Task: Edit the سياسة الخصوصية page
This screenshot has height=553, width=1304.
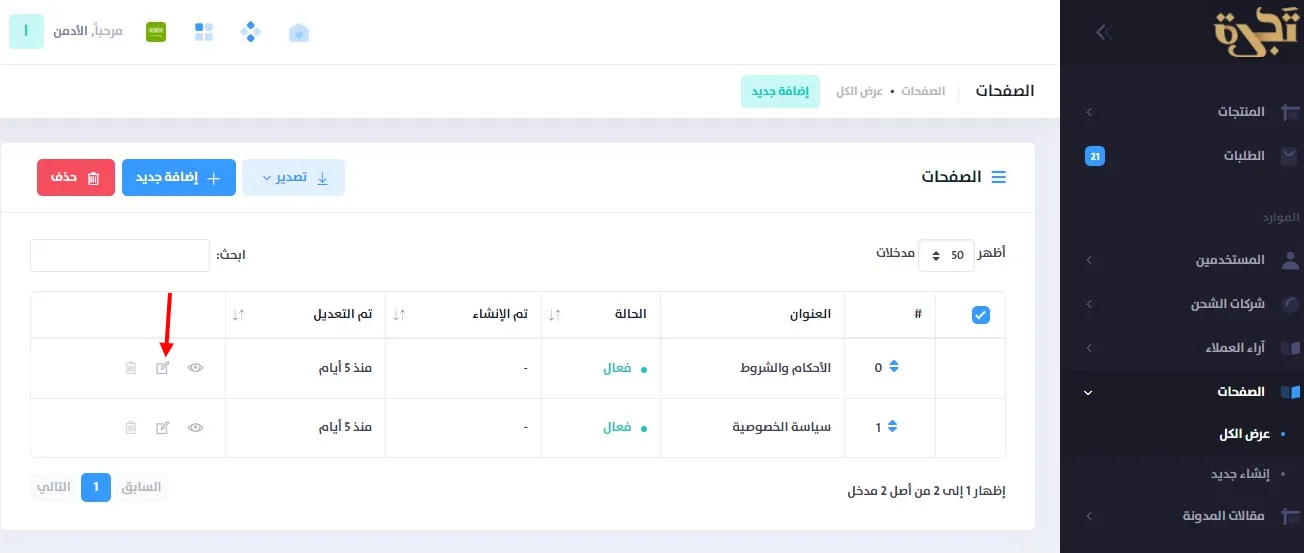Action: [x=163, y=428]
